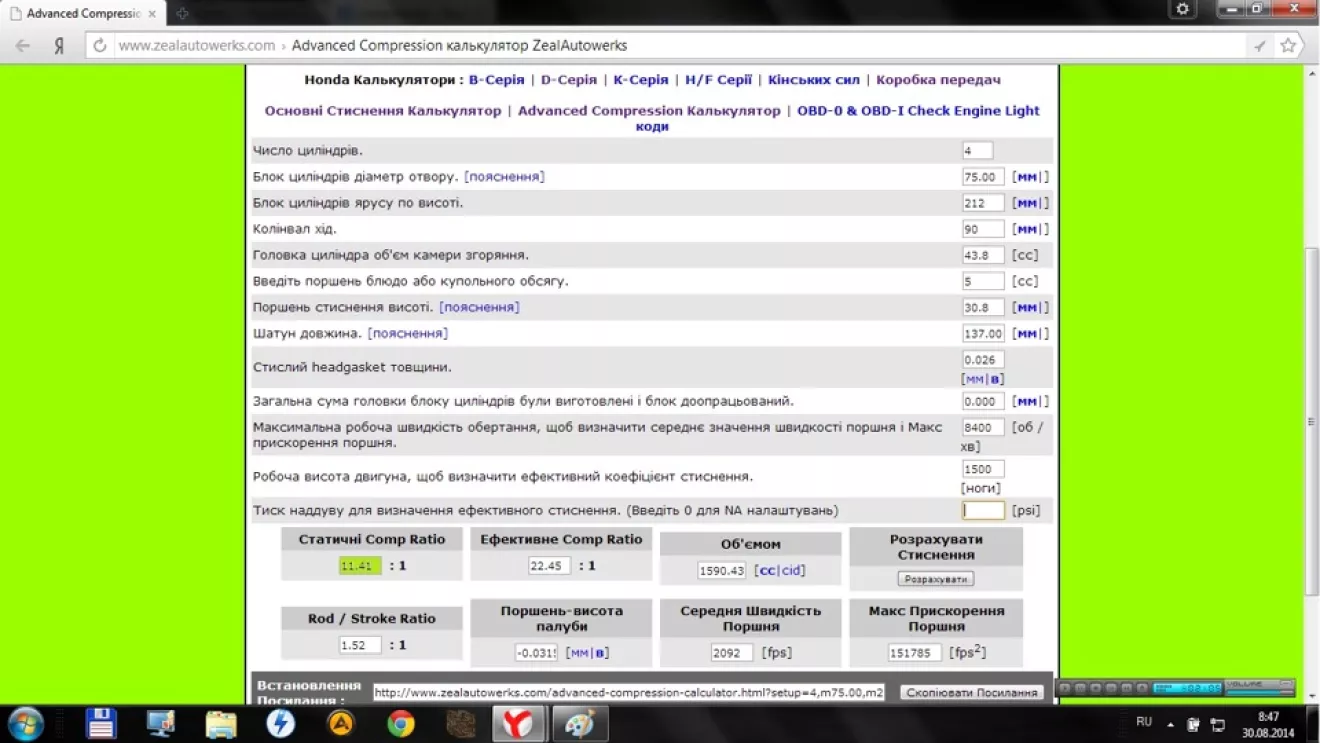This screenshot has width=1320, height=743.
Task: Click the page scrollbar up arrow
Action: [1312, 74]
